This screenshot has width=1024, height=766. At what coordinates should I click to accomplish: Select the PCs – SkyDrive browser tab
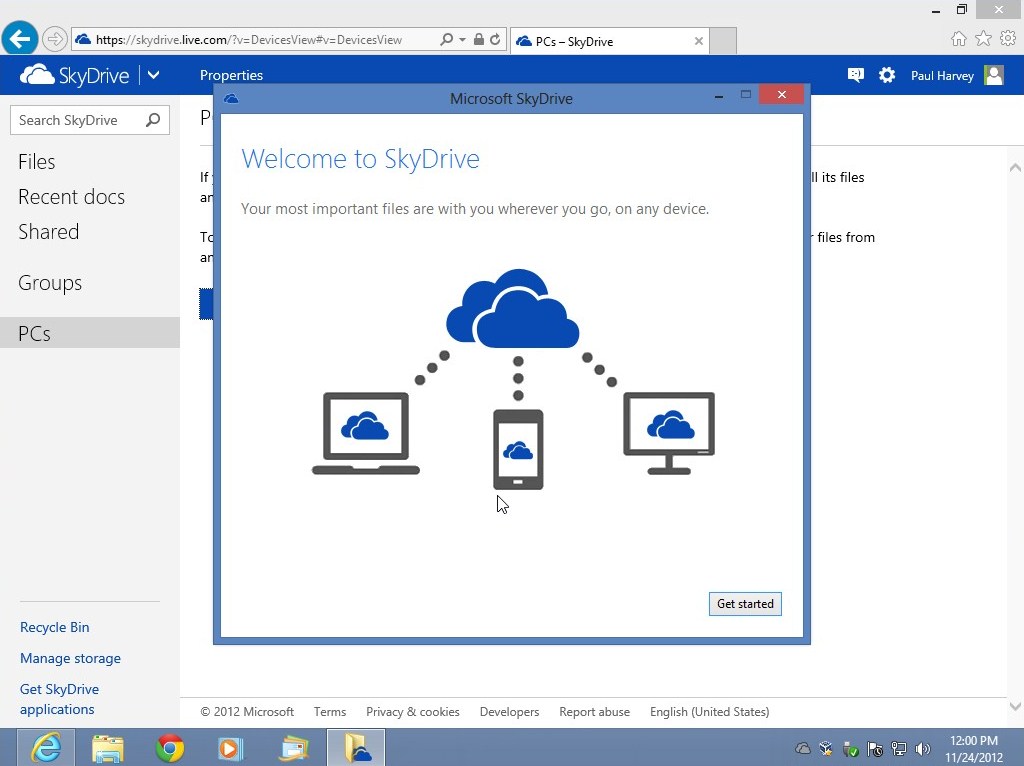pyautogui.click(x=600, y=41)
